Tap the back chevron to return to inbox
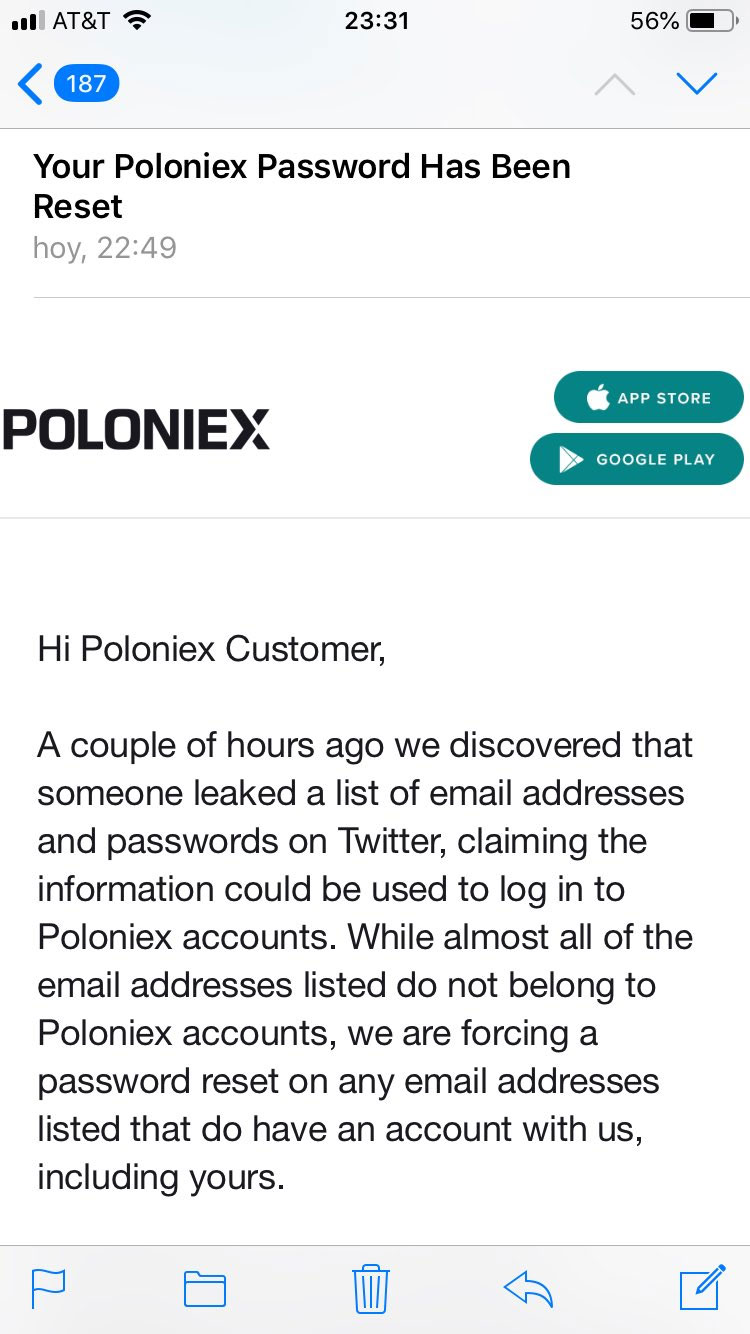This screenshot has width=750, height=1334. (30, 84)
